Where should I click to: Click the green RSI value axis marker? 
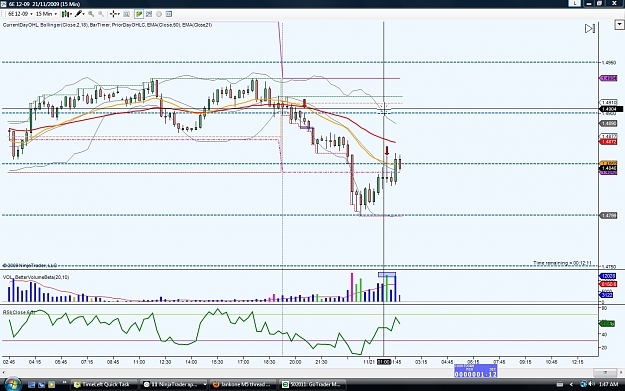pos(607,324)
